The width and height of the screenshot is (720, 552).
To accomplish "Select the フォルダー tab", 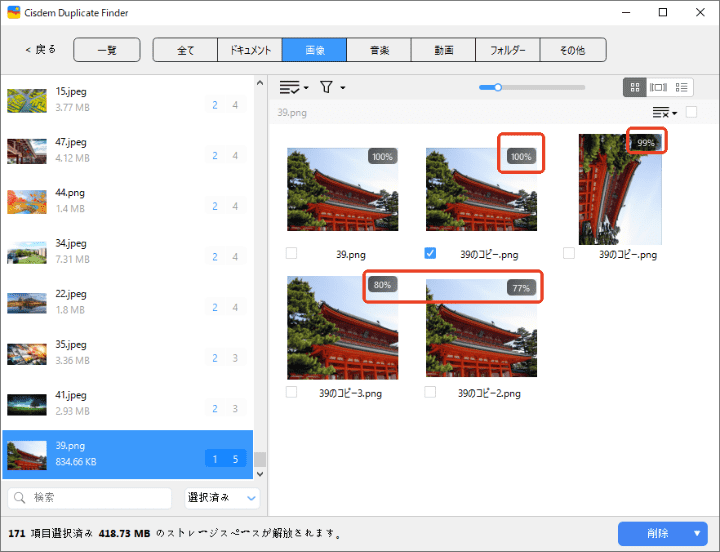I will 507,50.
